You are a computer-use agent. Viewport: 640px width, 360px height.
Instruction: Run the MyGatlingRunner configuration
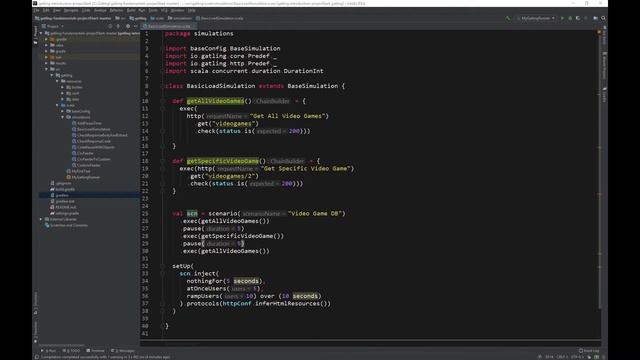tap(562, 18)
